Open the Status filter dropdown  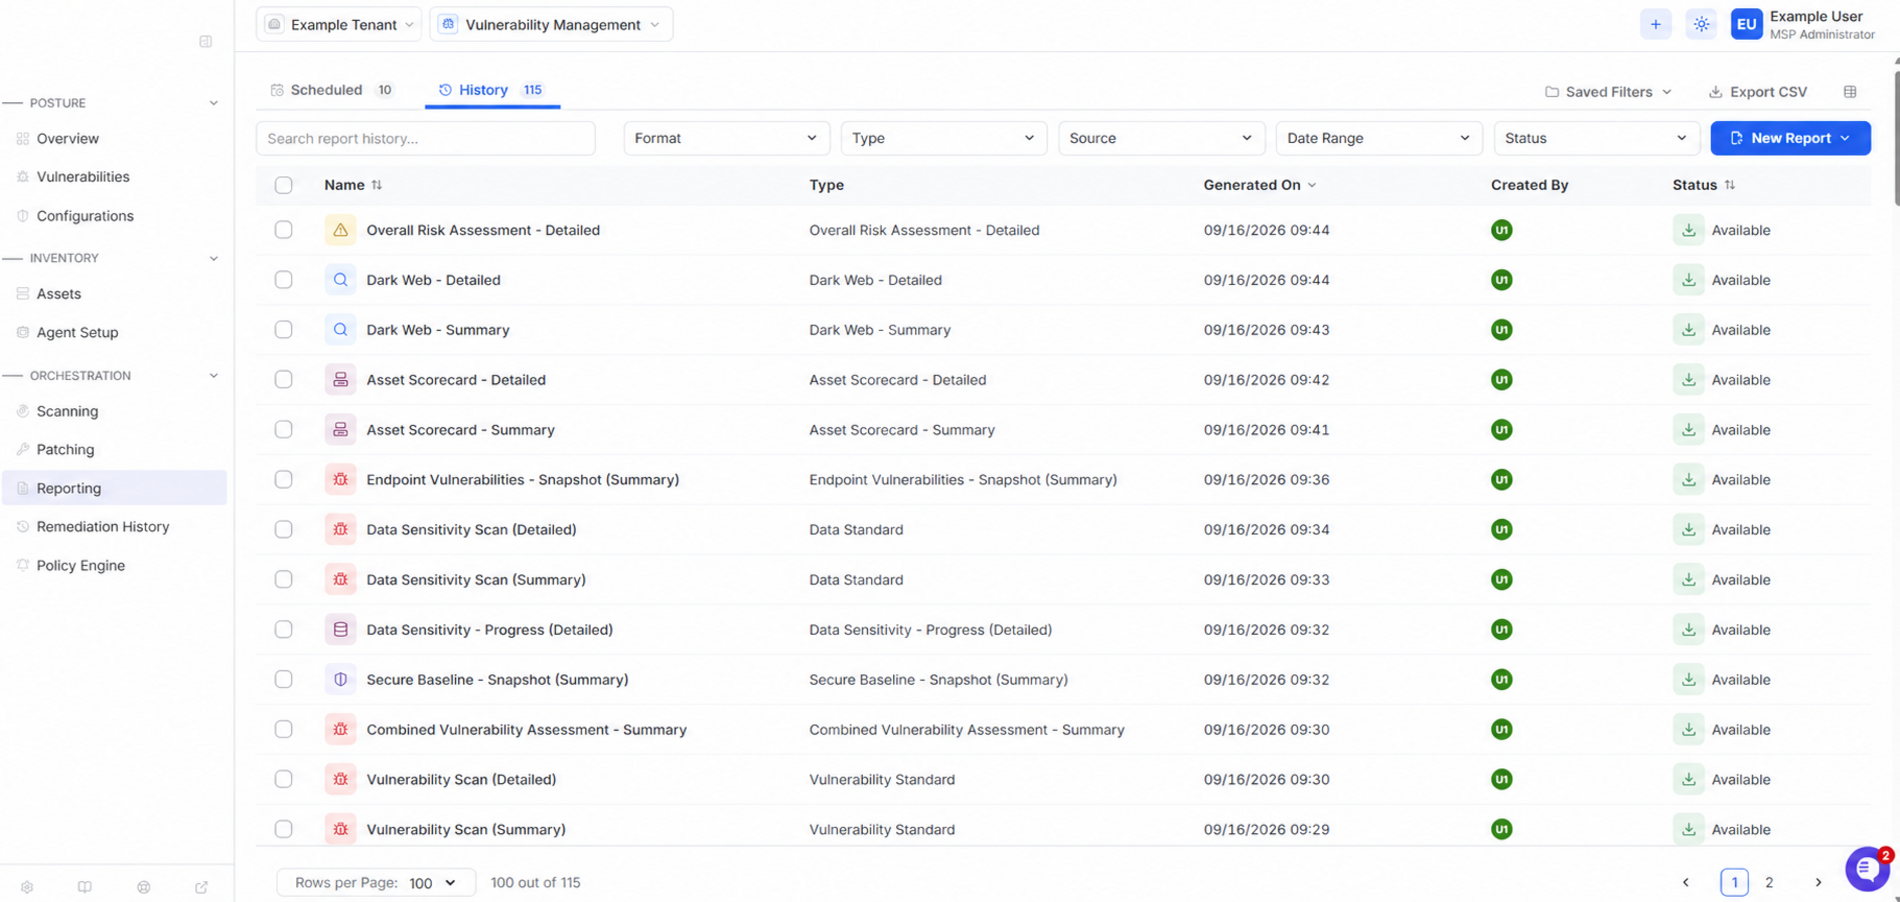click(1596, 138)
